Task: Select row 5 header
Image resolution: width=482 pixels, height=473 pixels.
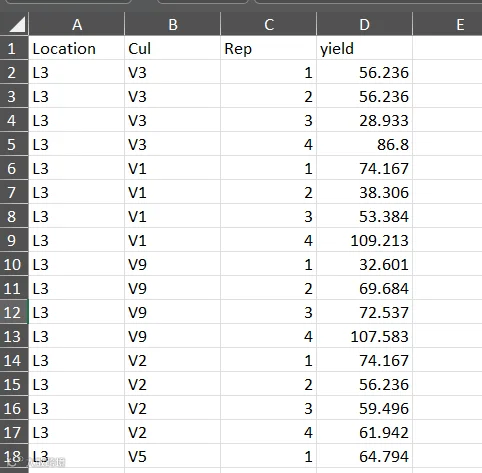Action: click(14, 144)
